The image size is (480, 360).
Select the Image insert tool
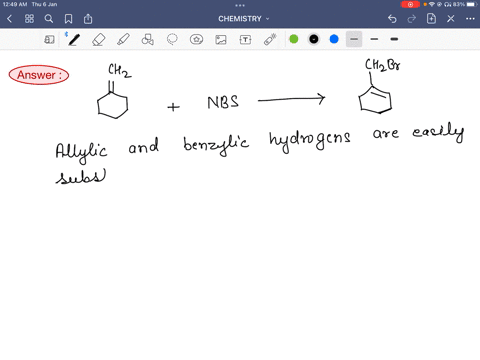(x=221, y=40)
